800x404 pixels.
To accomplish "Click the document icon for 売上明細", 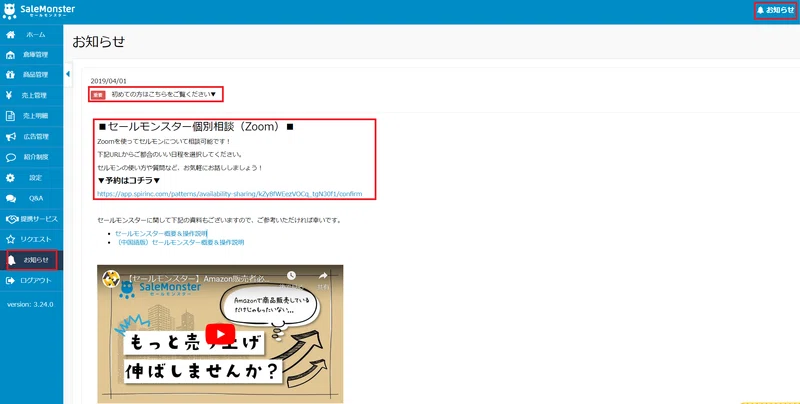I will 10,116.
